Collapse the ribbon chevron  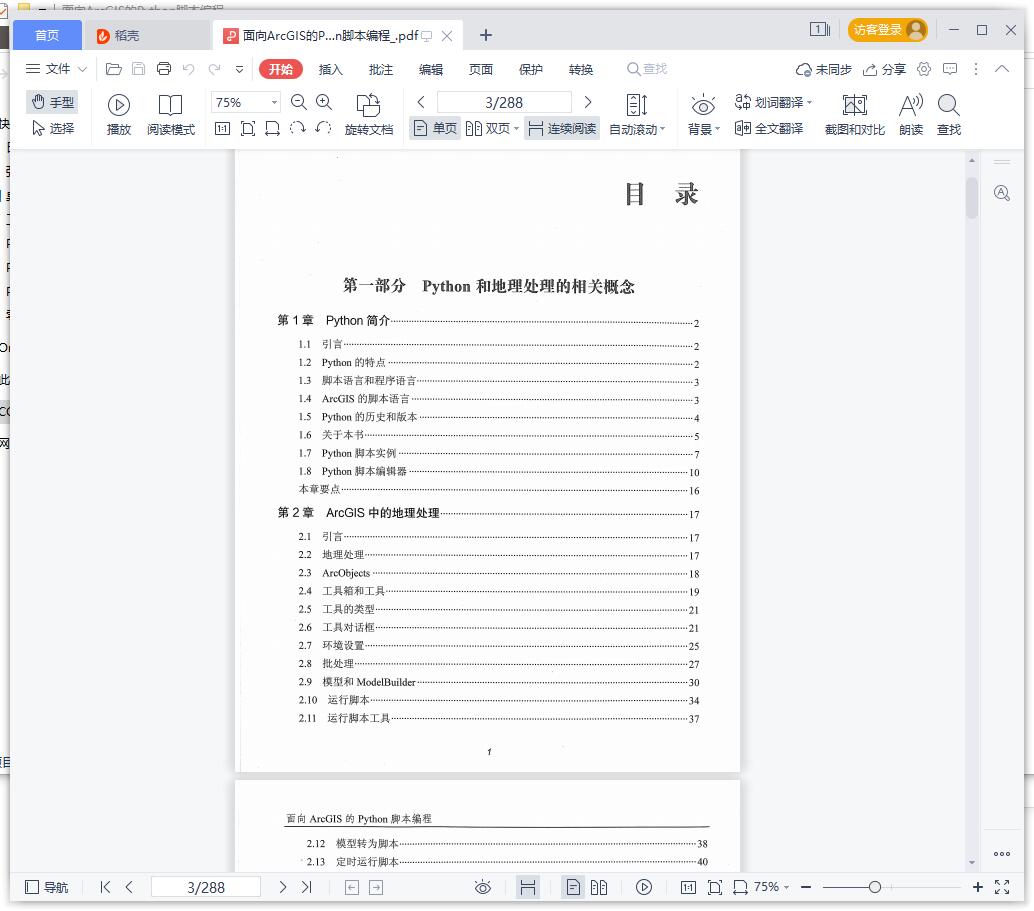(1002, 69)
